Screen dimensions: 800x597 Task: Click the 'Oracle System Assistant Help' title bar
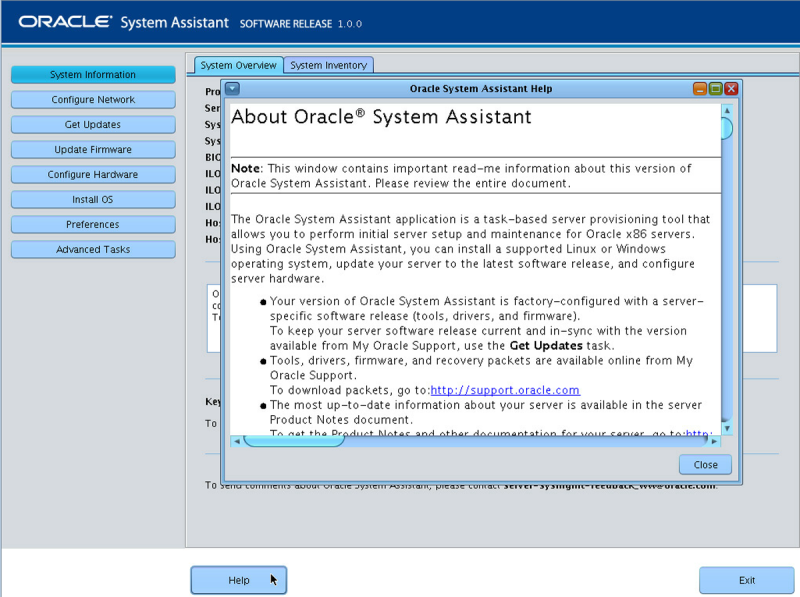(481, 89)
